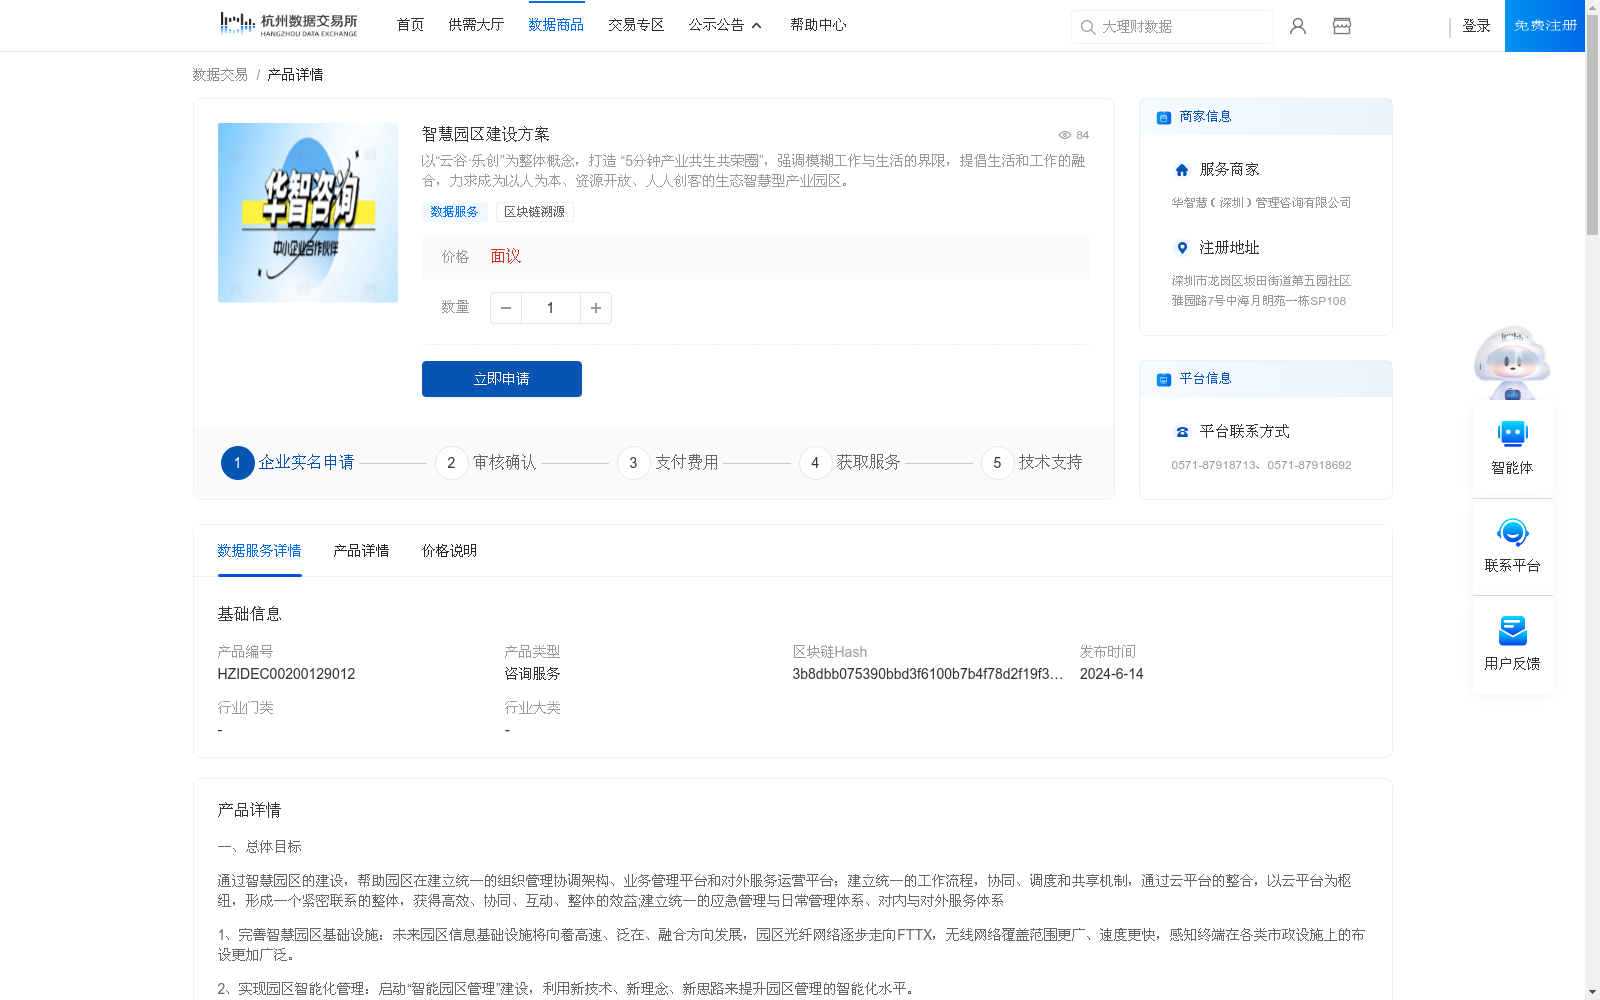Image resolution: width=1600 pixels, height=1000 pixels.
Task: Open 交易专区 navigation item
Action: pyautogui.click(x=636, y=25)
